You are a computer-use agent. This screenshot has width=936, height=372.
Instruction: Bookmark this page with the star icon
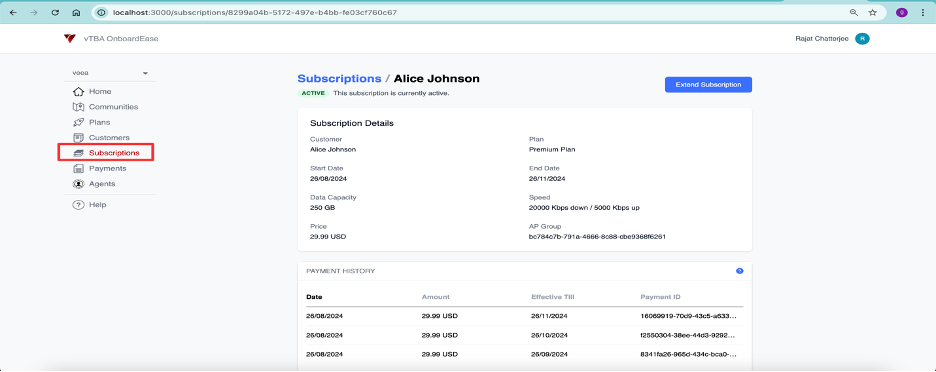click(873, 12)
